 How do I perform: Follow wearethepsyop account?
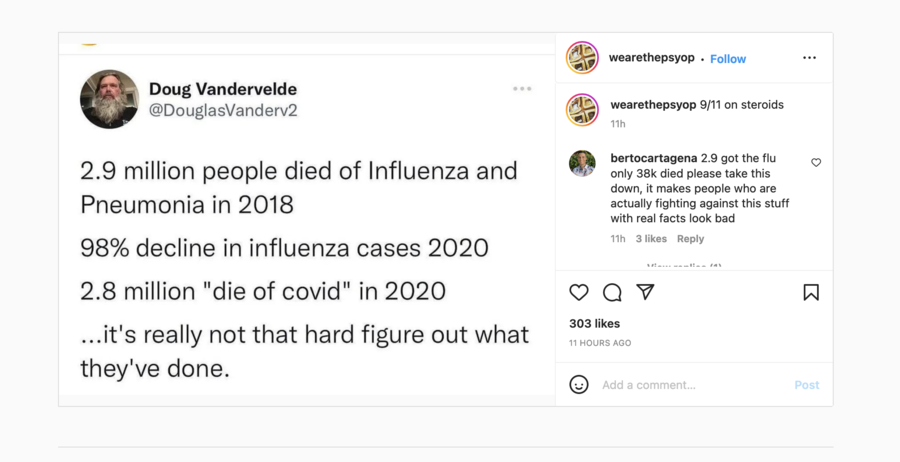click(x=728, y=59)
